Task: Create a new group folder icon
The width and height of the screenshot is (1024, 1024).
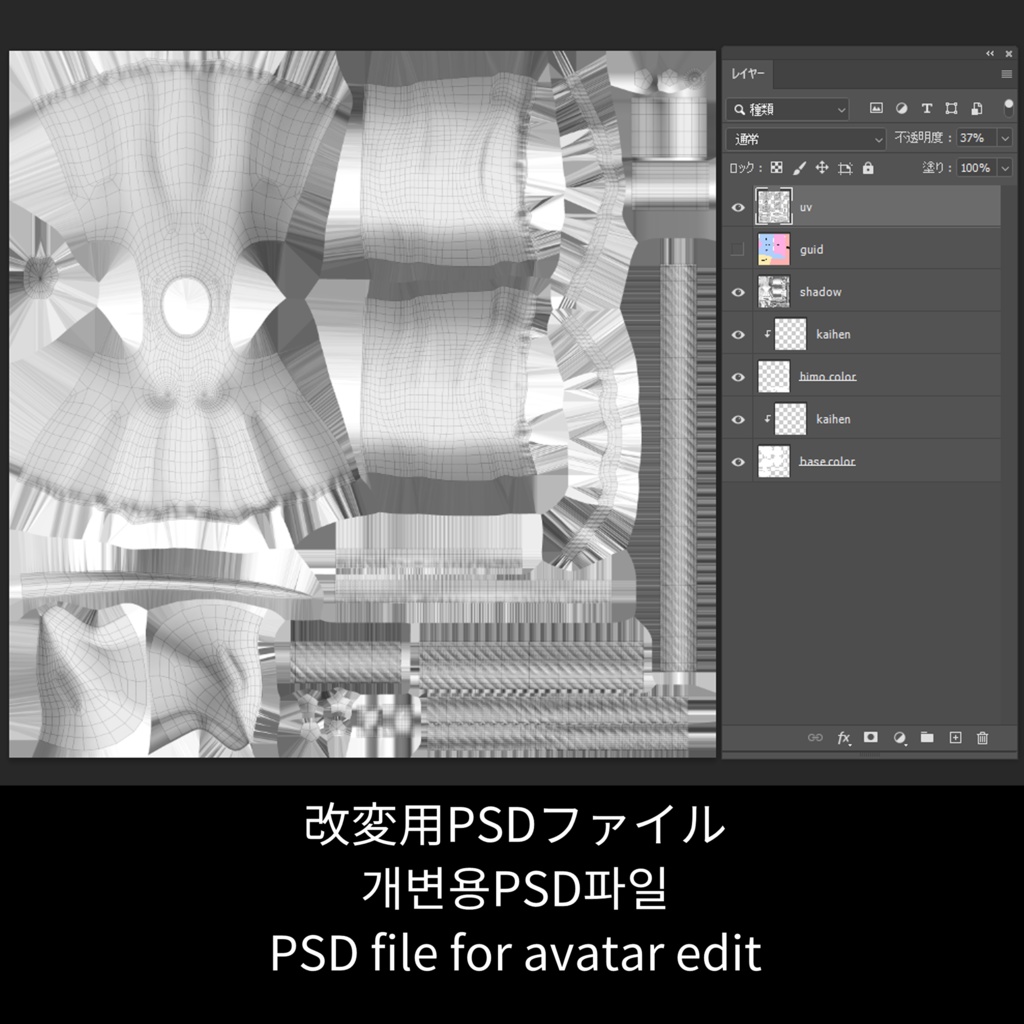Action: coord(927,737)
